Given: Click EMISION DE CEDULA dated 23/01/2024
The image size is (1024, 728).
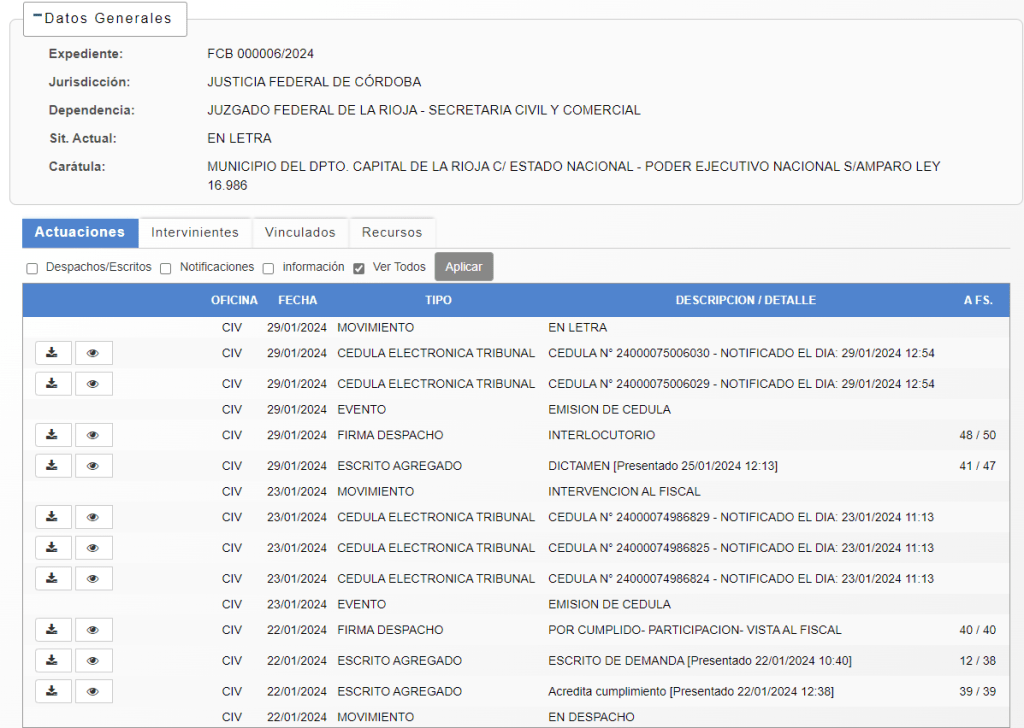Looking at the screenshot, I should click(609, 605).
